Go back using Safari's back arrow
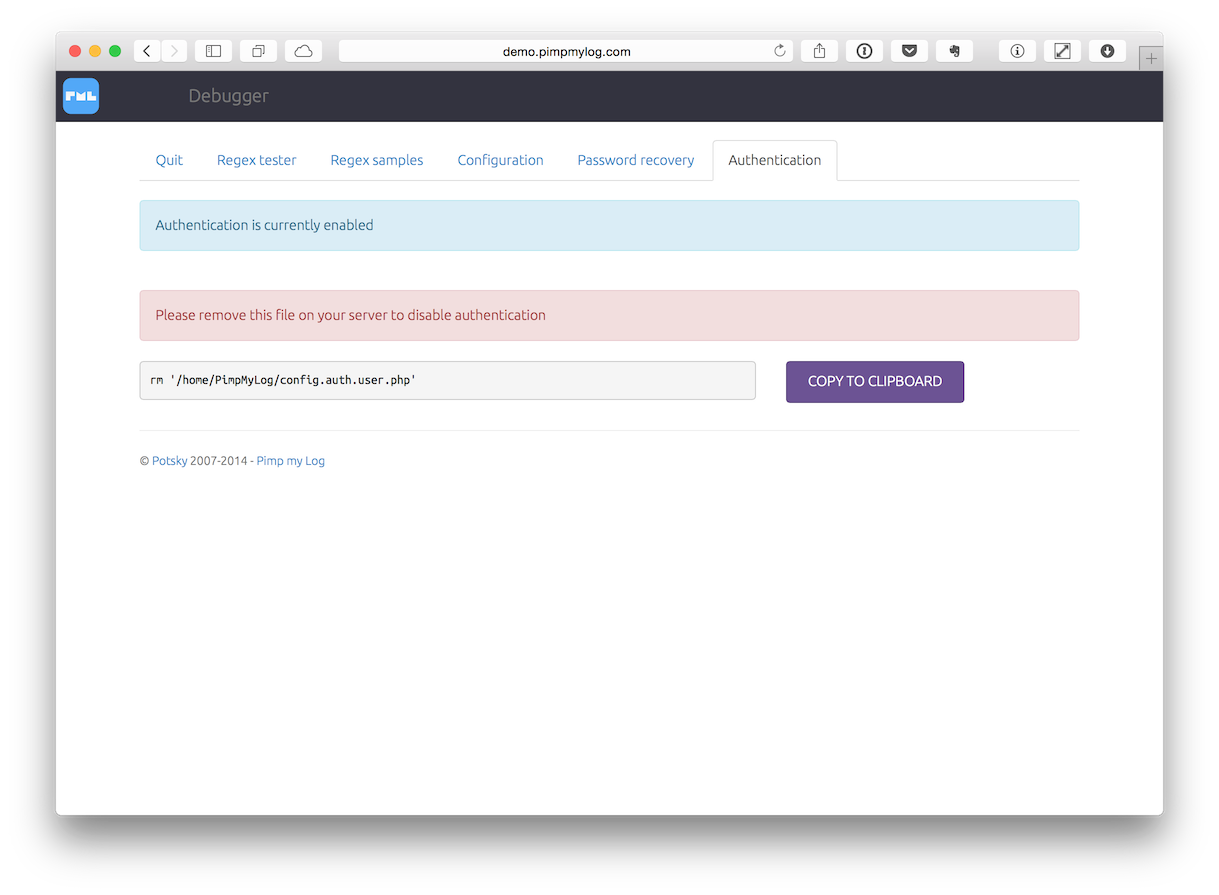 click(147, 51)
